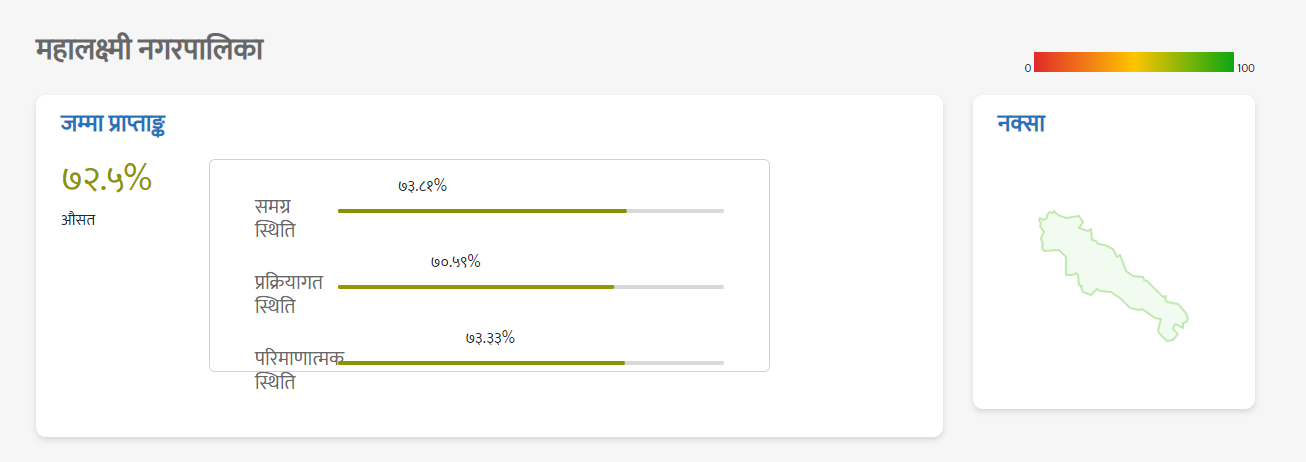Click the प्रक्रियागत स्थिति progress bar
Viewport: 1306px width, 462px height.
[x=531, y=287]
